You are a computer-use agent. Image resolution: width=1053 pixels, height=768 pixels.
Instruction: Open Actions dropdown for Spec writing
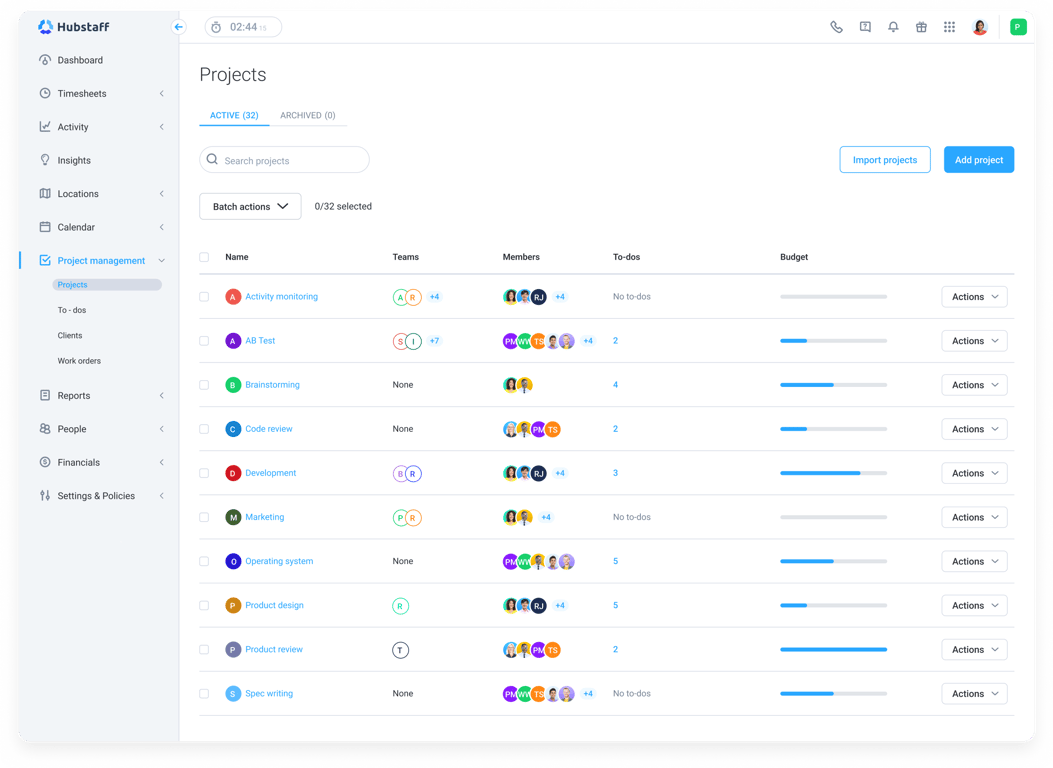[x=974, y=693]
